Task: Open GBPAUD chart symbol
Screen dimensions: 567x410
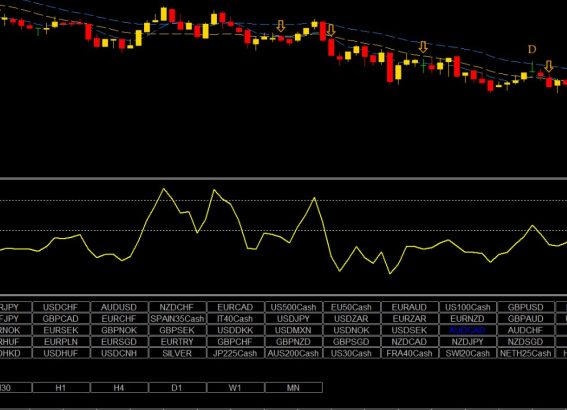Action: click(x=526, y=319)
